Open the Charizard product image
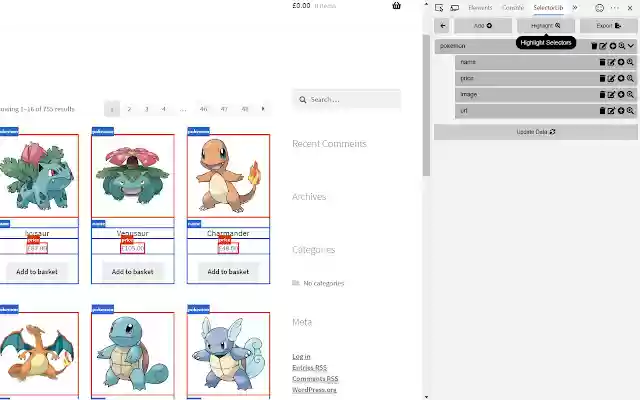The image size is (640, 400). click(x=39, y=354)
